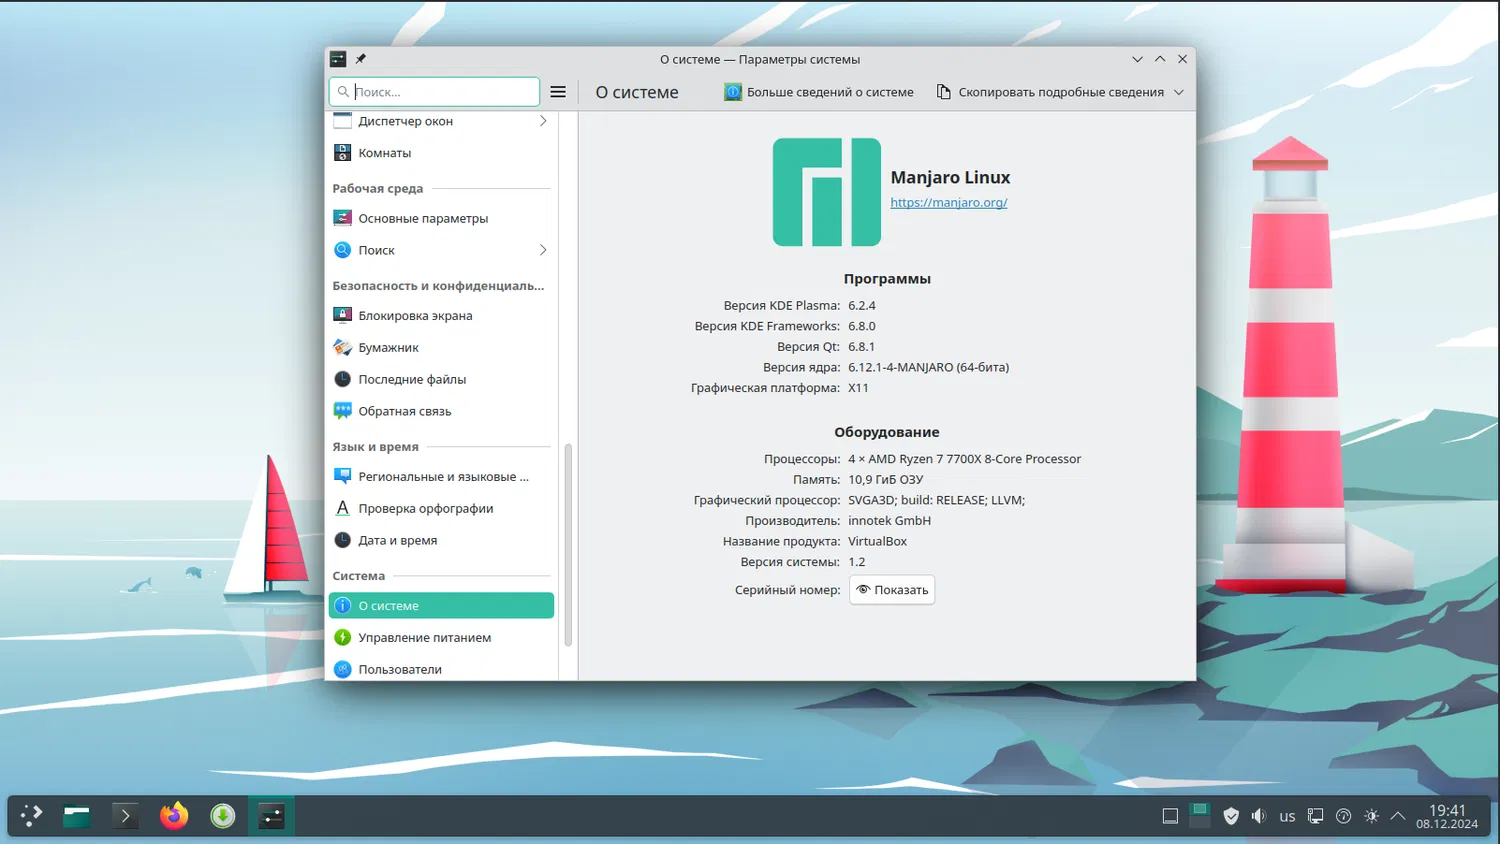Click the Qt version value '6.8.1'
Screen dimensions: 1500x844
[x=861, y=346]
